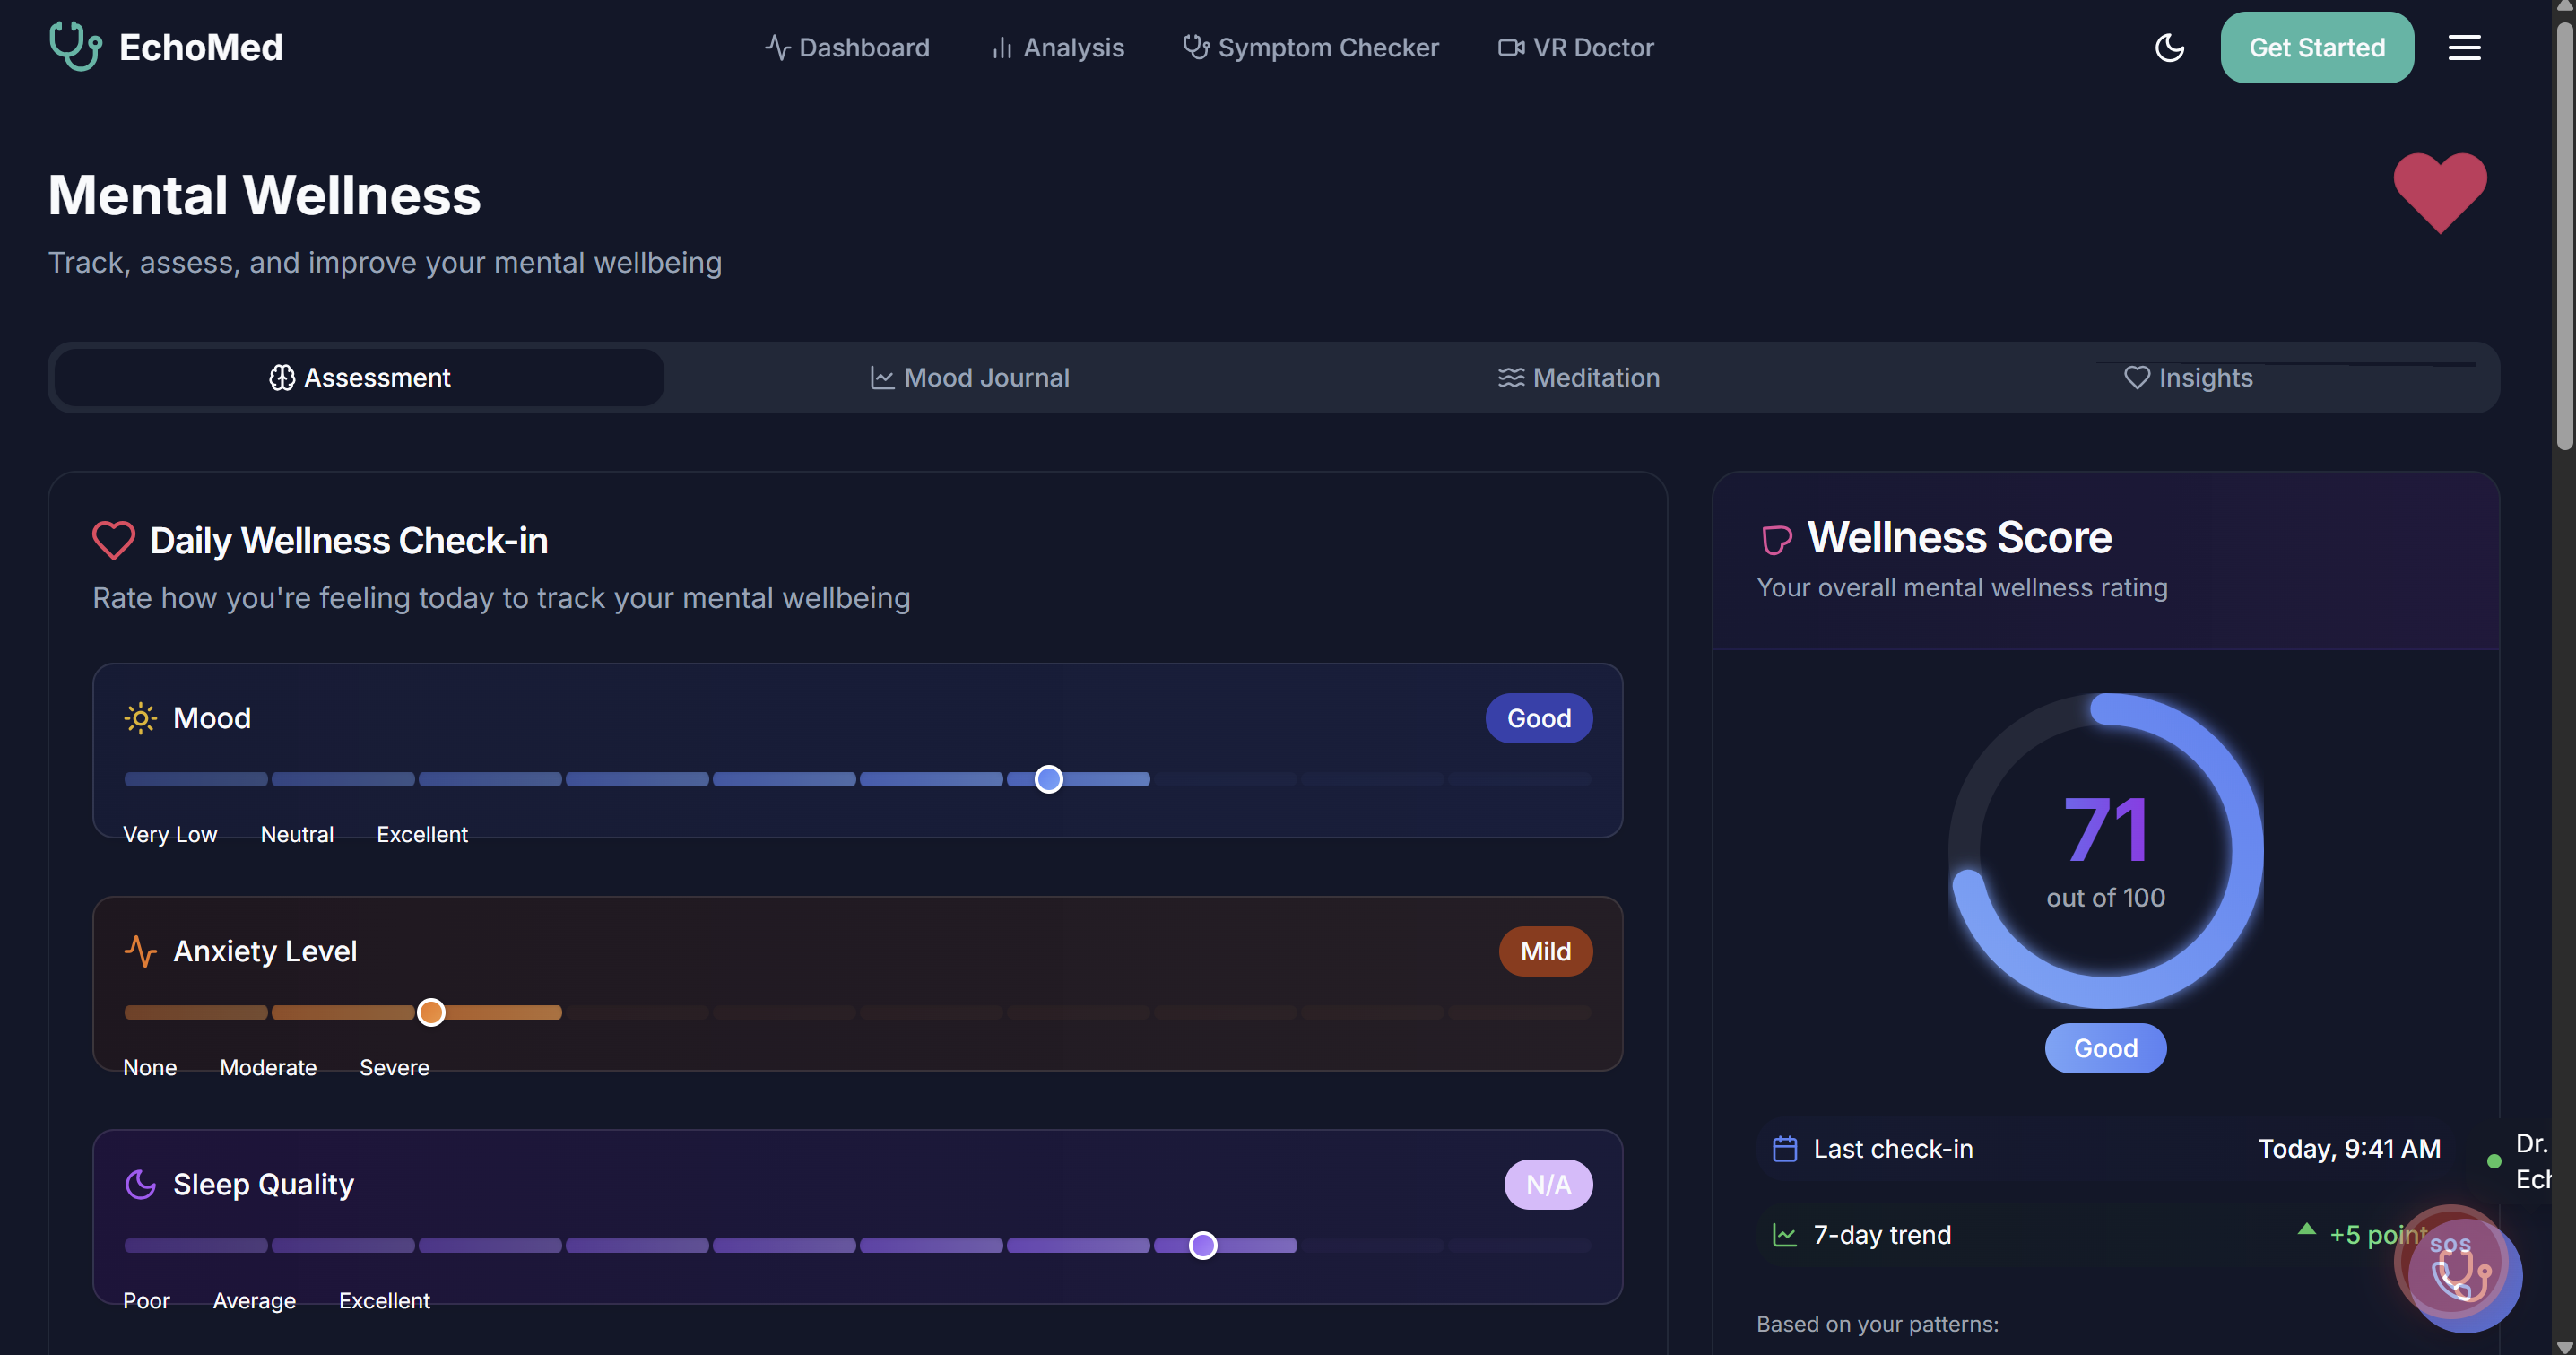
Task: Switch to the Mood Journal tab
Action: coord(969,377)
